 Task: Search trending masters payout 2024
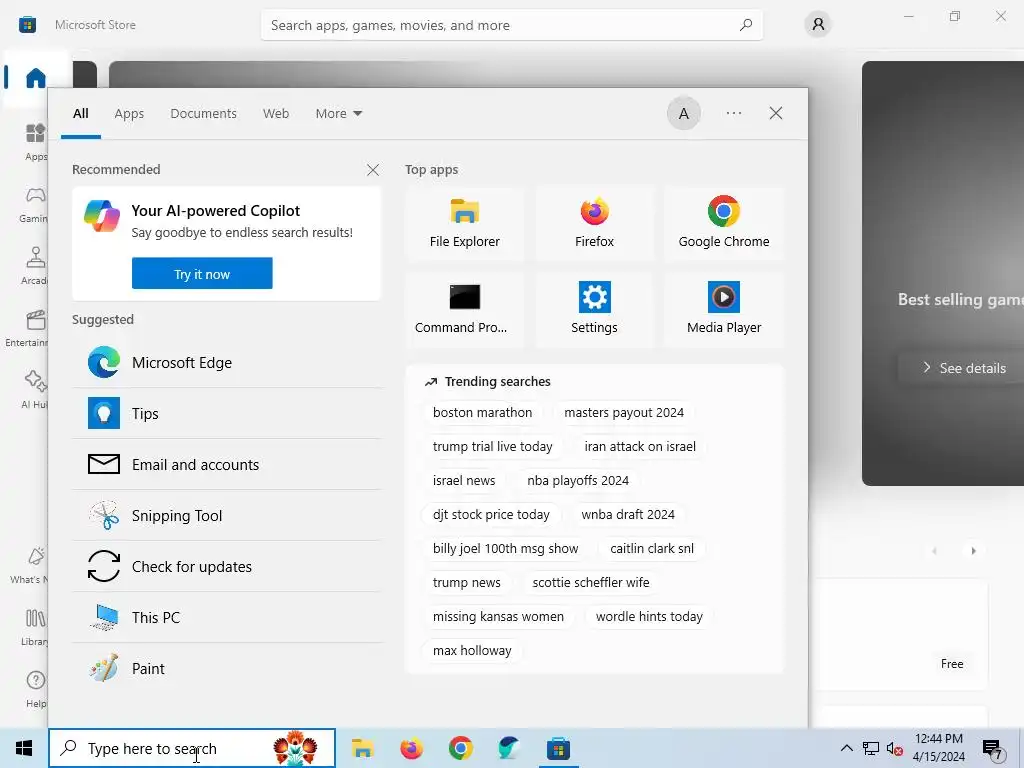pyautogui.click(x=624, y=413)
